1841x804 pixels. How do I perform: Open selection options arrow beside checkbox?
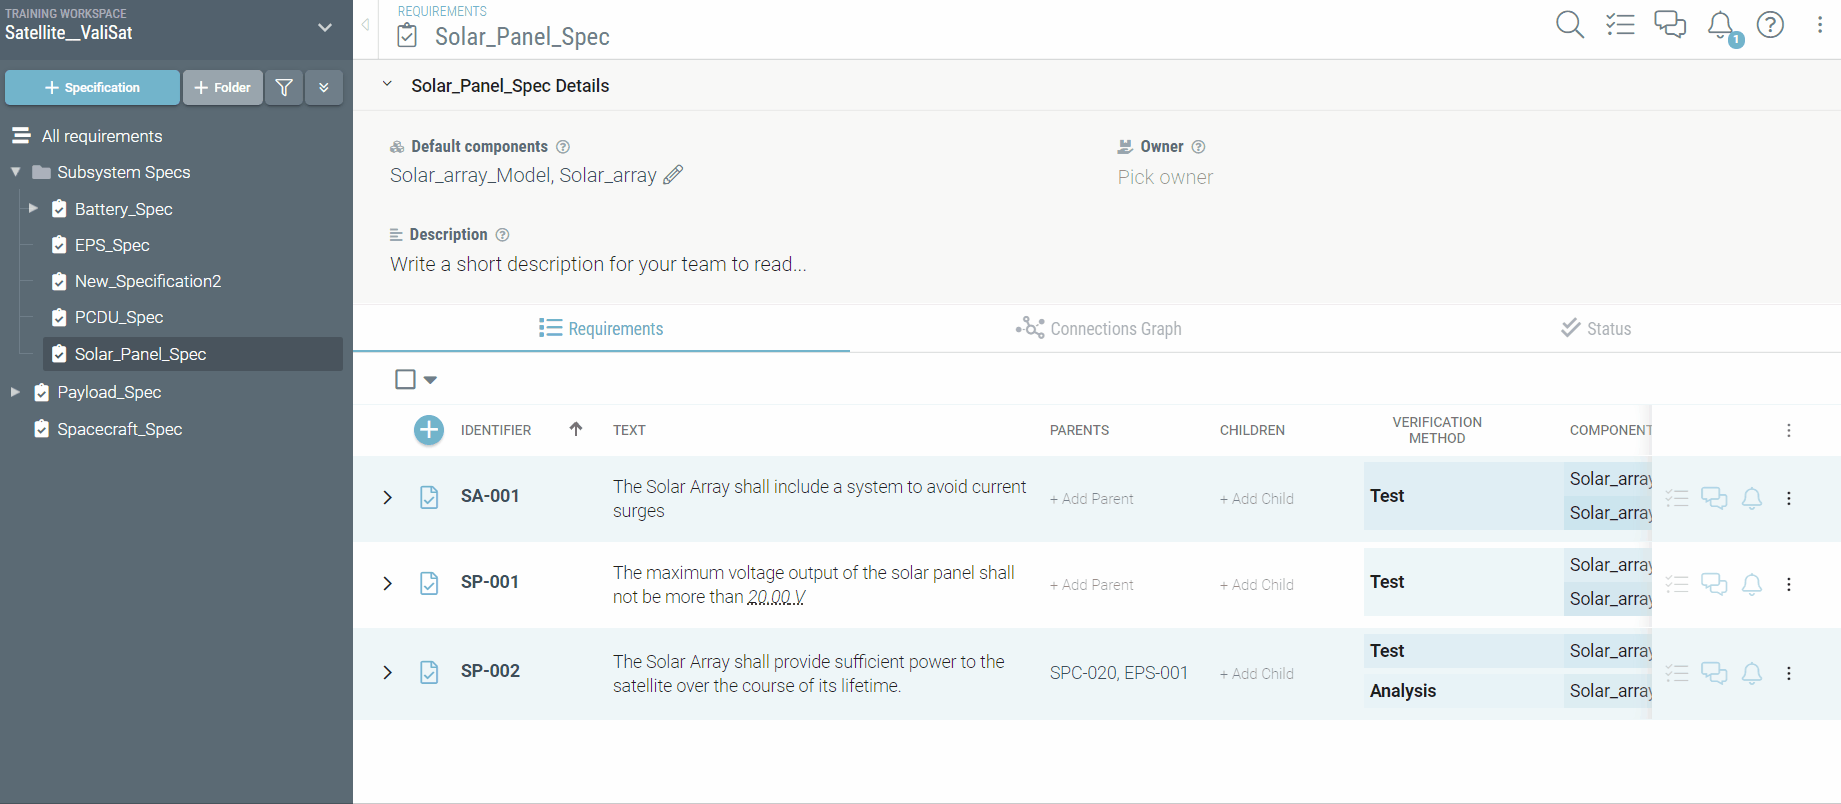(x=431, y=380)
